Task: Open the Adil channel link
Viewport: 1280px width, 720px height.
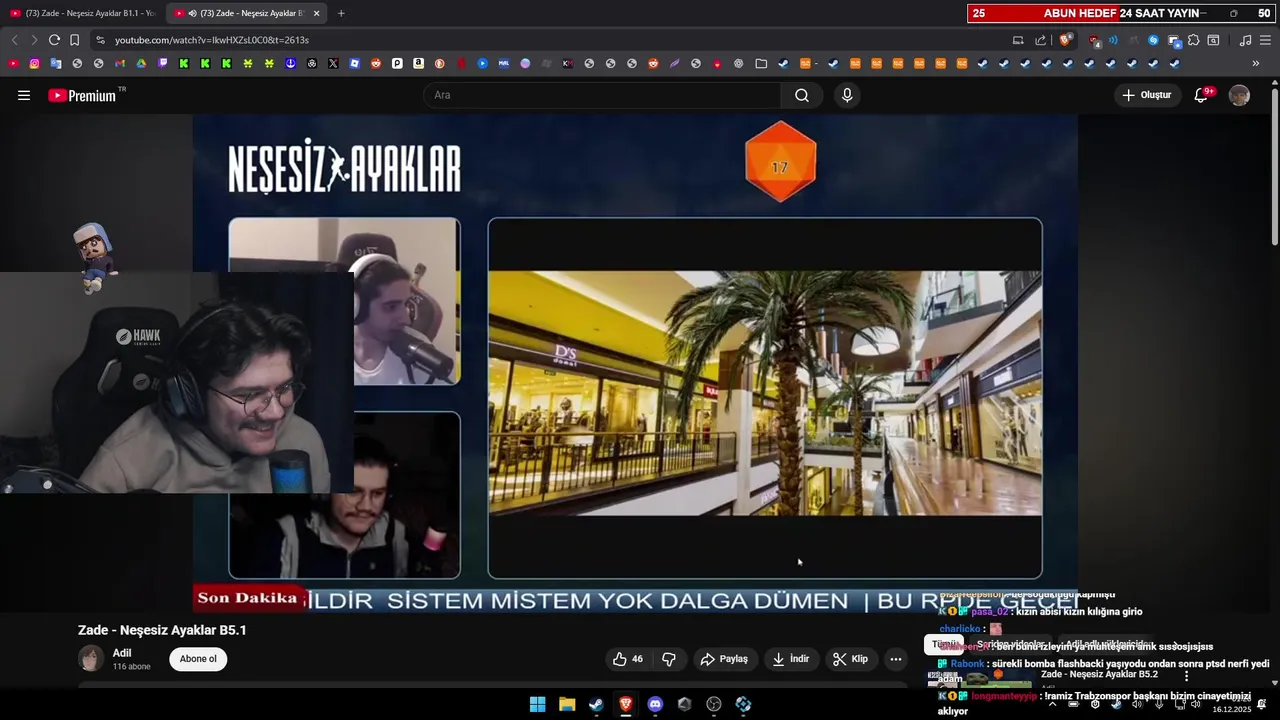Action: coord(122,653)
